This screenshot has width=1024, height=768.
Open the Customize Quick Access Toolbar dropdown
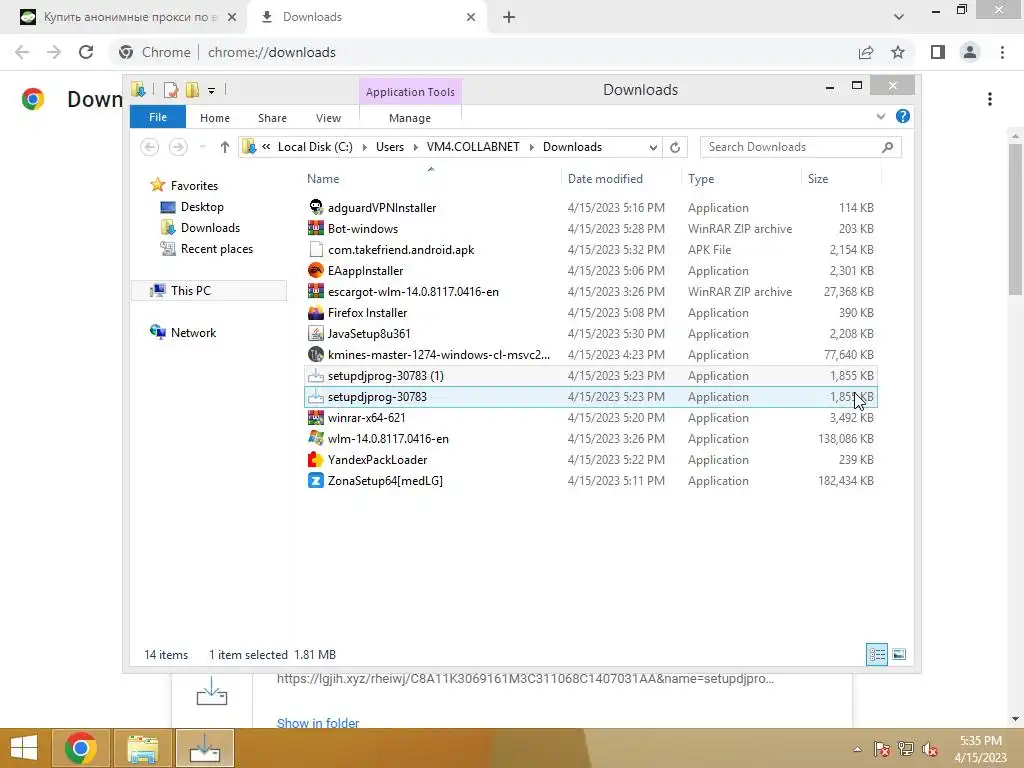tap(212, 91)
